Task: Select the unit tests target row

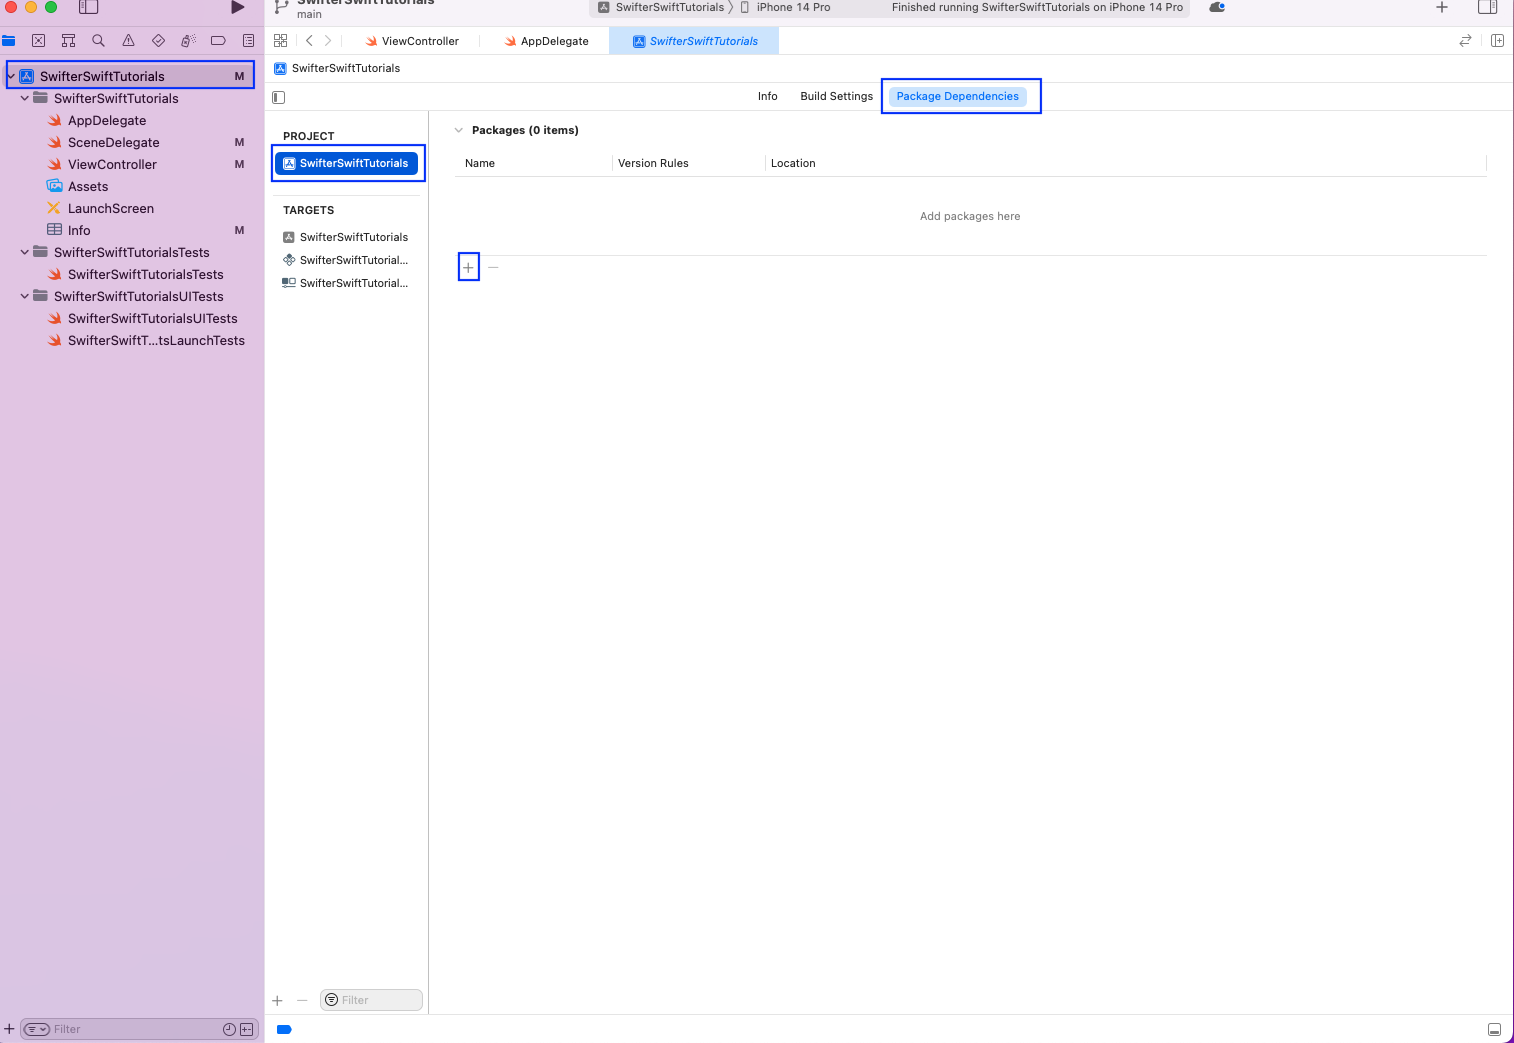Action: click(x=347, y=260)
